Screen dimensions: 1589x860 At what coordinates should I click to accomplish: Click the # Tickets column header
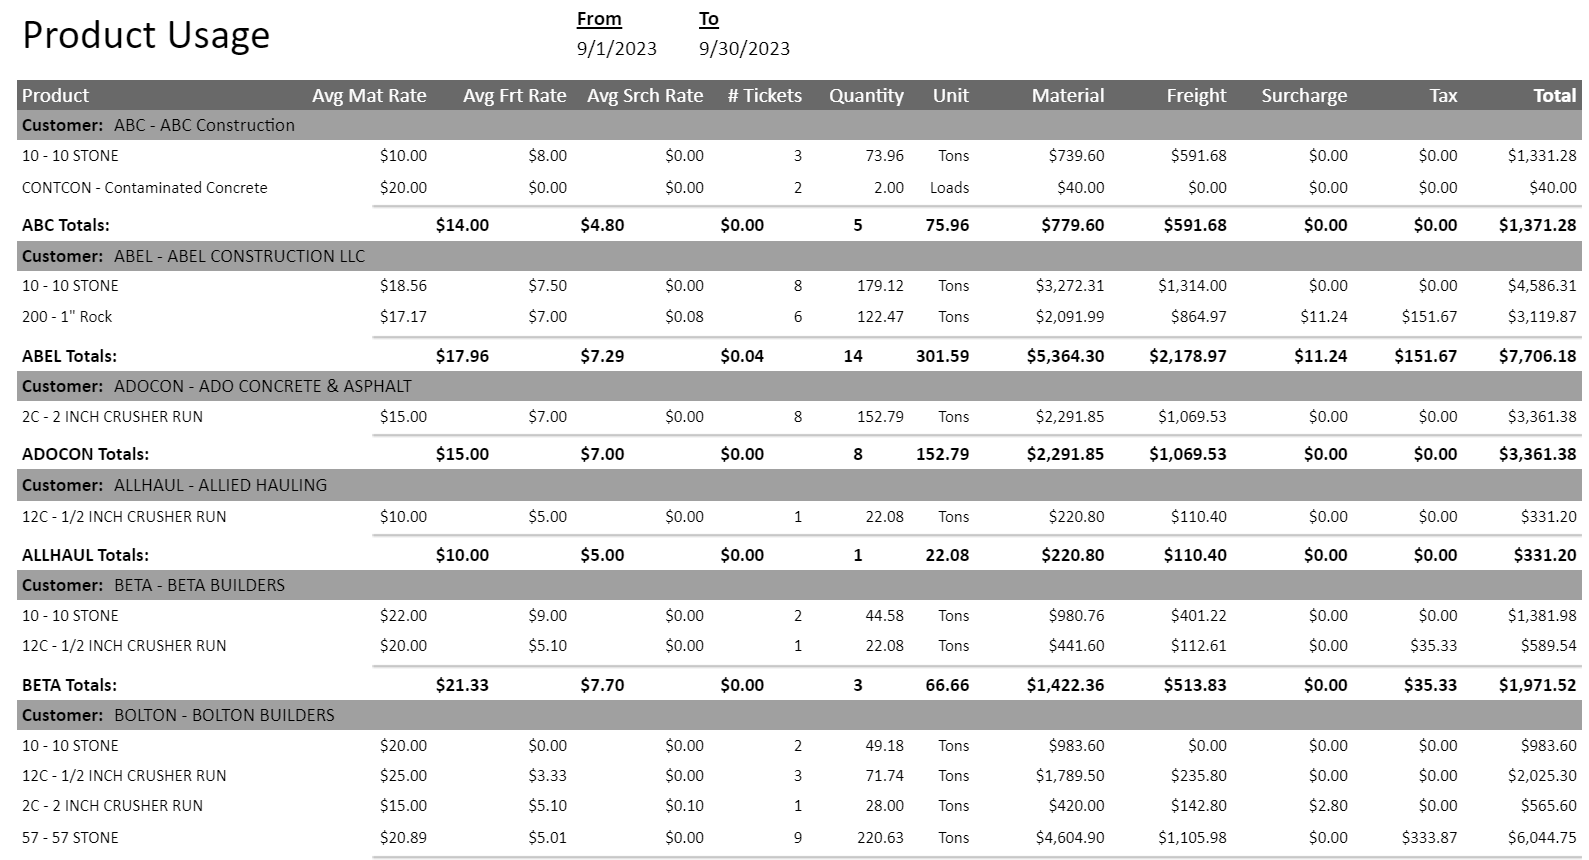pyautogui.click(x=764, y=96)
